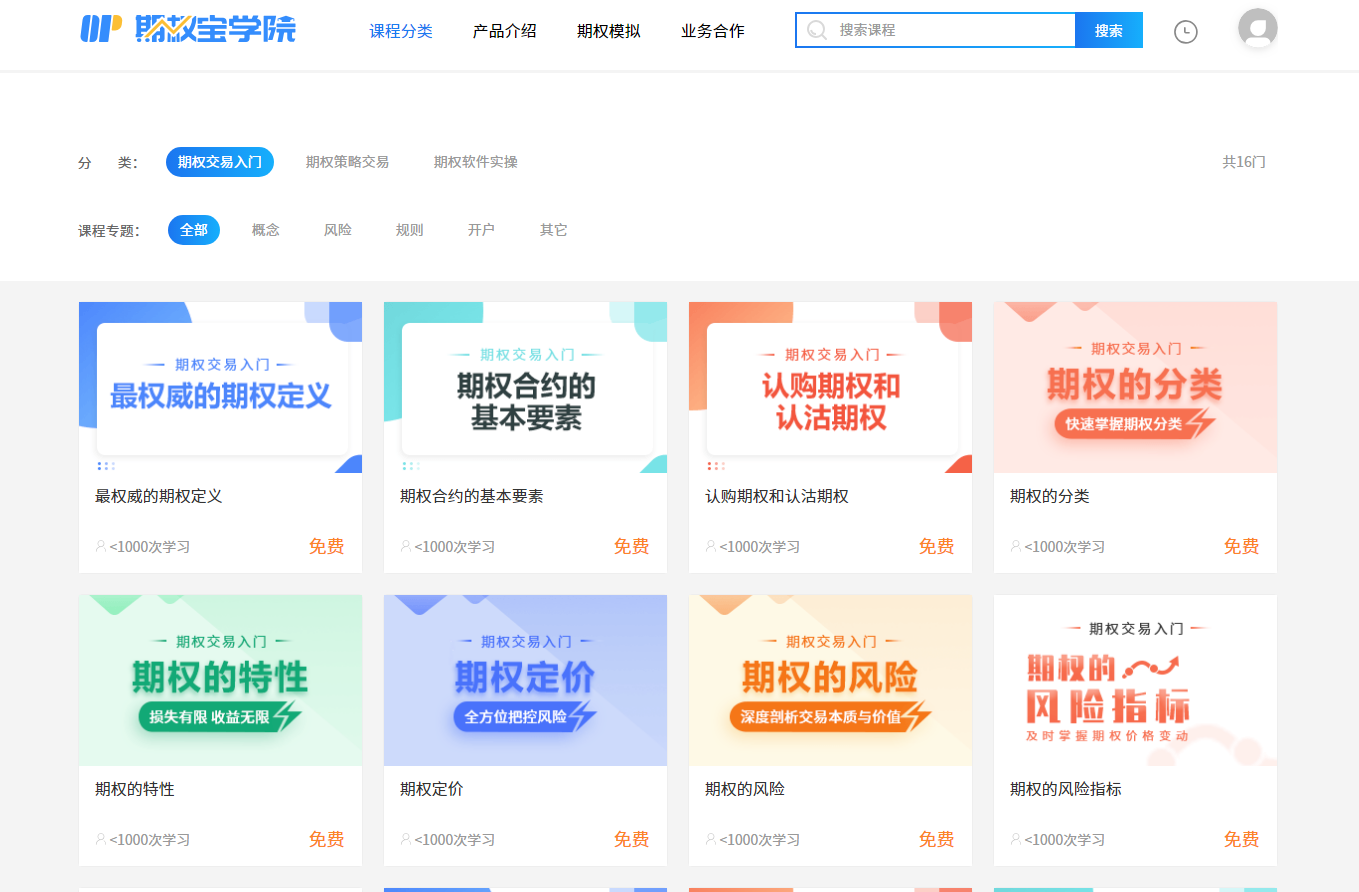Click the user avatar icon
This screenshot has width=1359, height=892.
(1257, 29)
